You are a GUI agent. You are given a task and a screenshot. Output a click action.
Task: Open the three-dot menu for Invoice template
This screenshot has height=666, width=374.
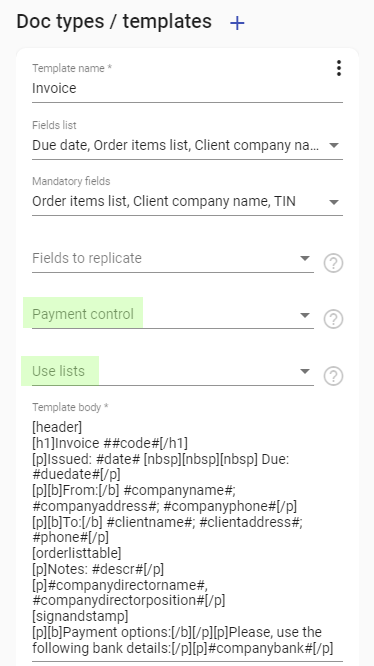pyautogui.click(x=338, y=68)
